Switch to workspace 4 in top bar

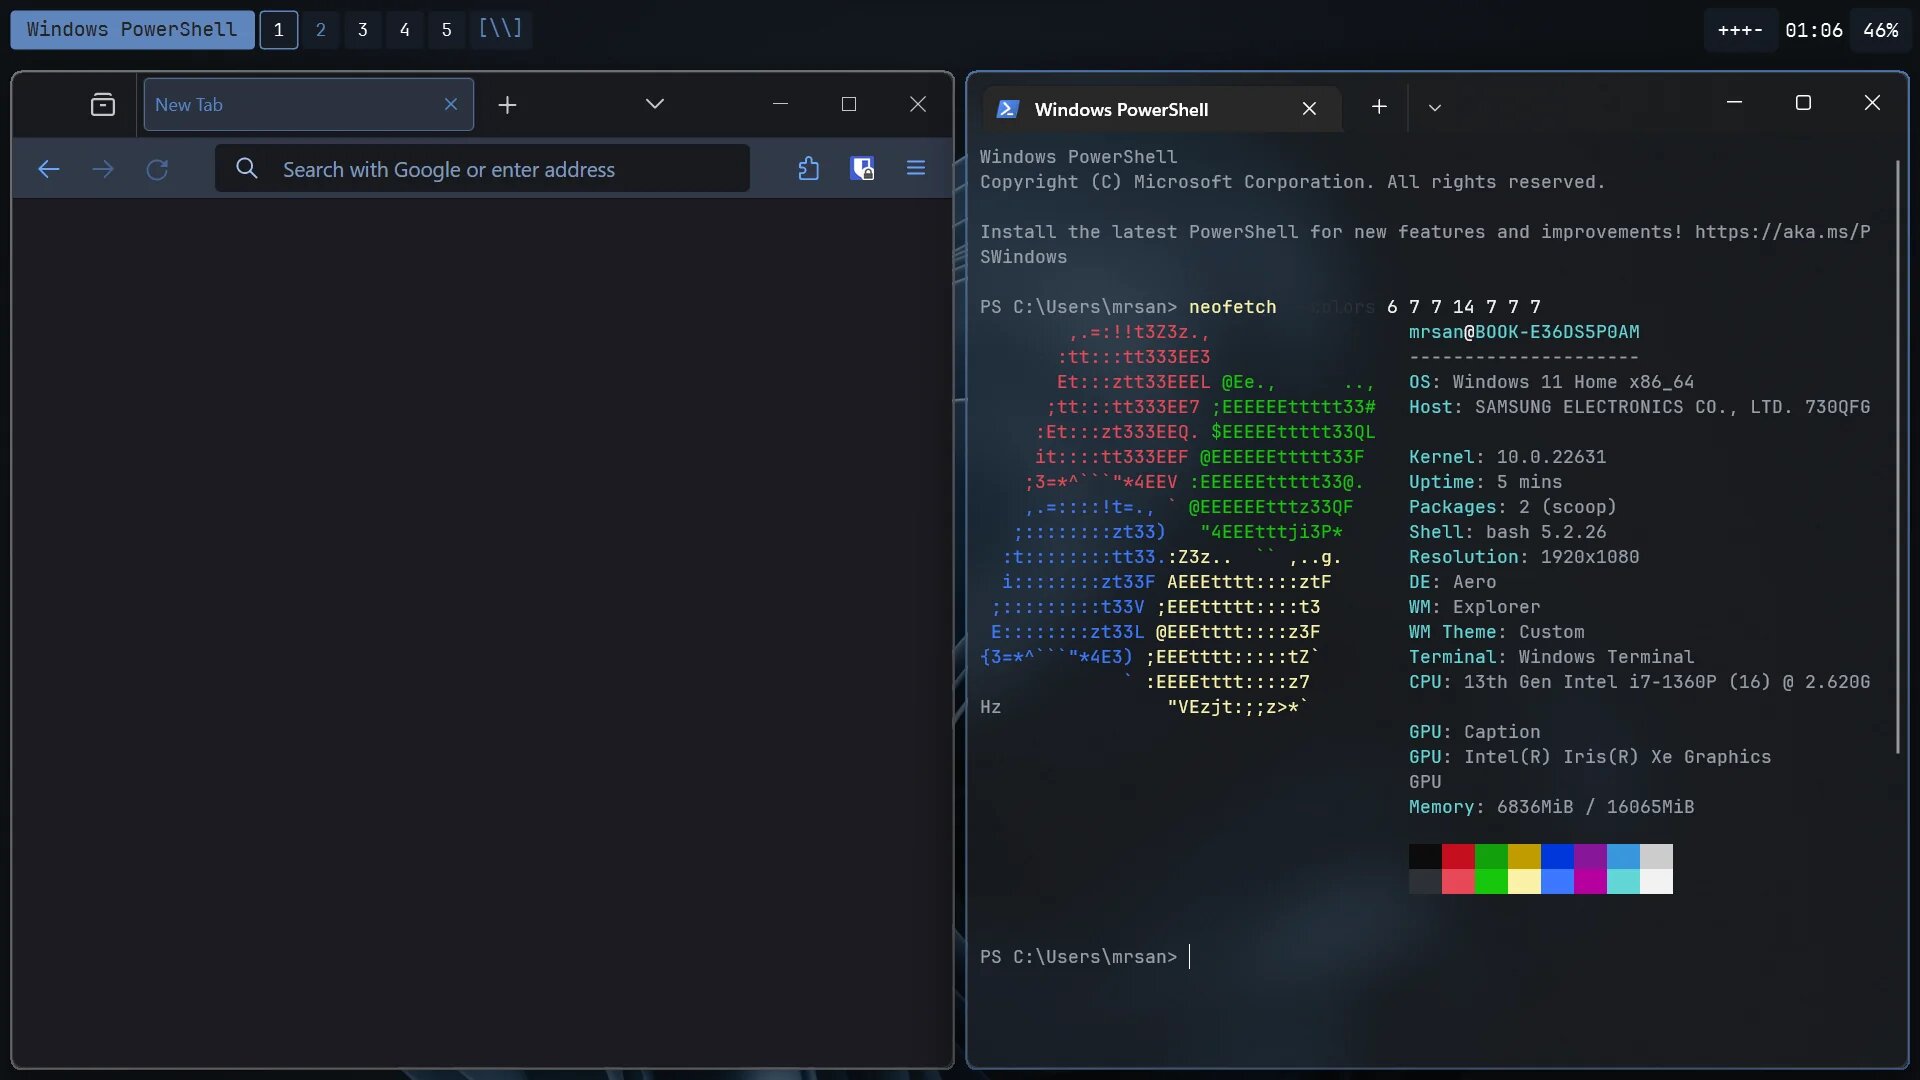click(x=405, y=30)
